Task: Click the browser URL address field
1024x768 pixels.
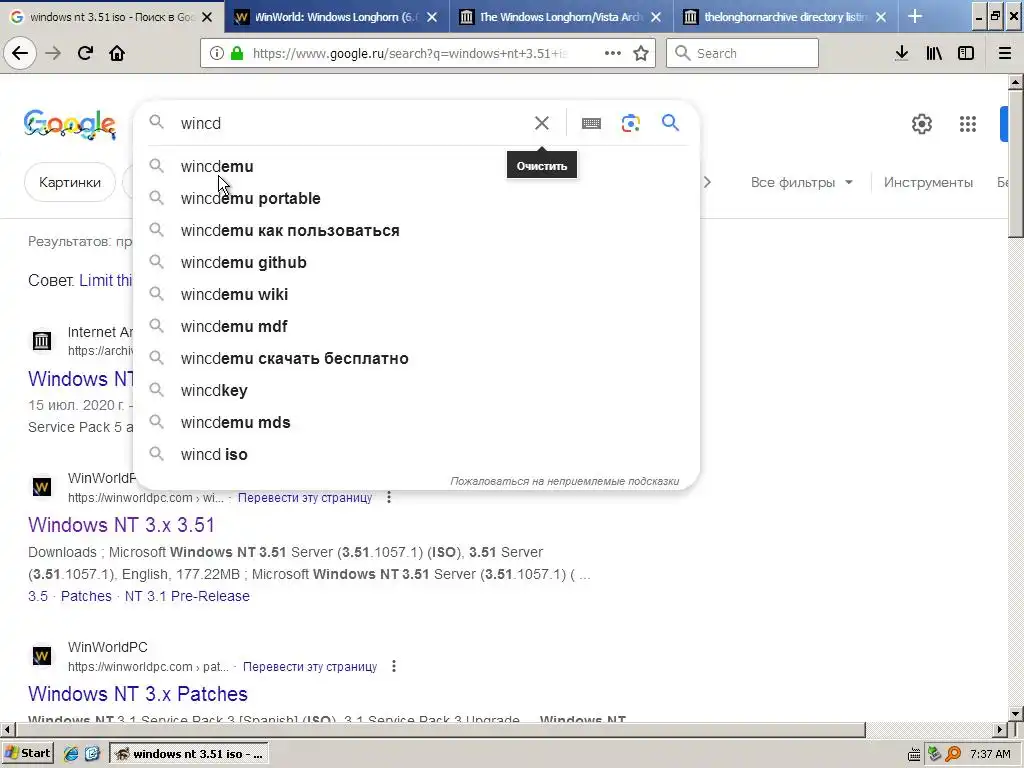Action: [x=409, y=54]
